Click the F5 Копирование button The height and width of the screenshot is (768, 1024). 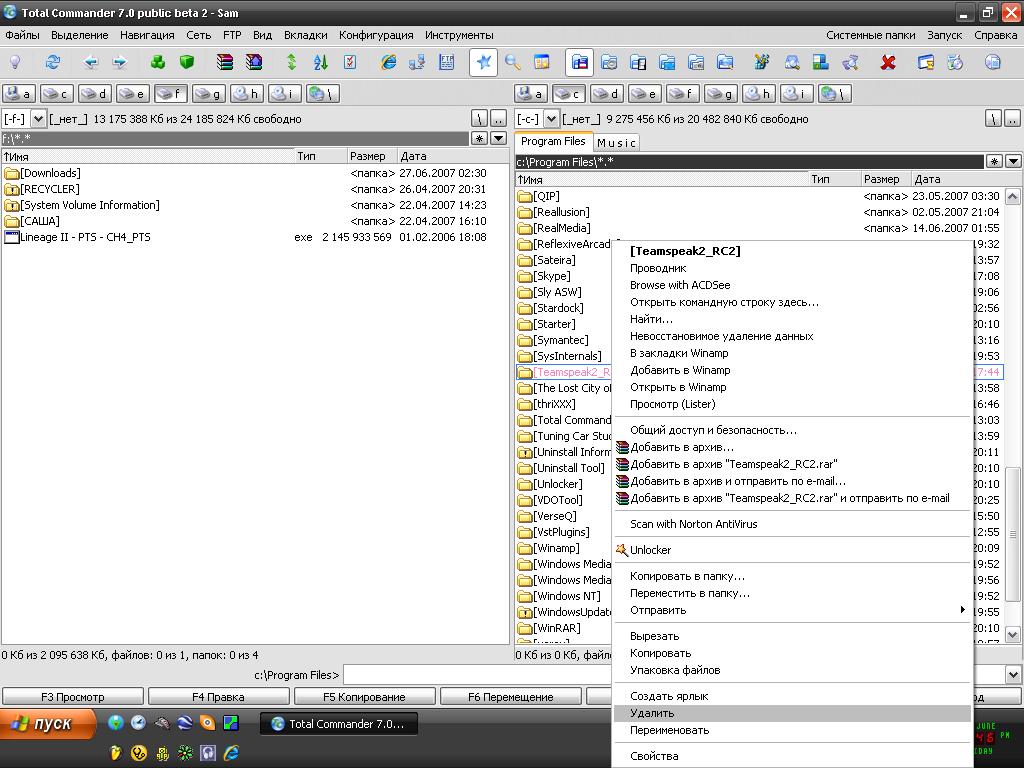coord(364,697)
